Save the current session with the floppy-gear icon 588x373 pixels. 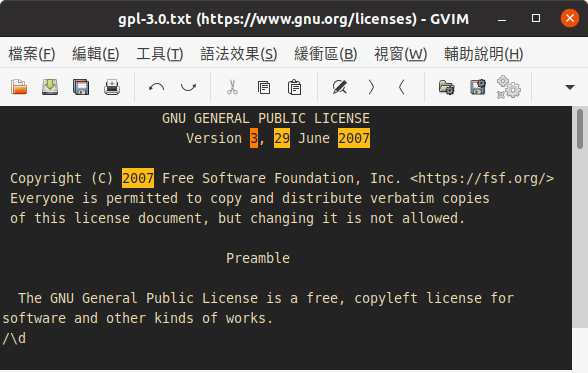(x=478, y=87)
